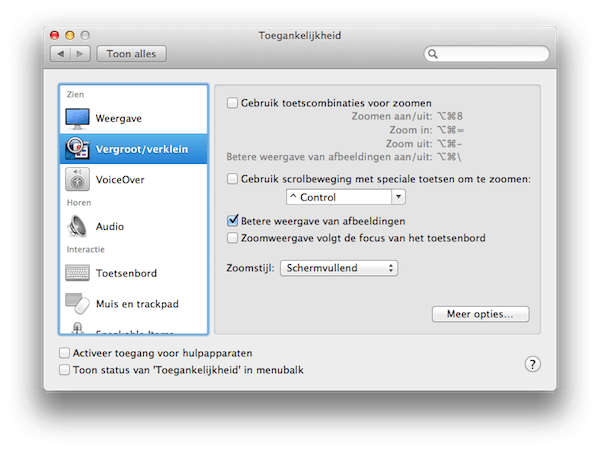Close the Toegankelijkheid window
This screenshot has width=600, height=451.
point(55,35)
